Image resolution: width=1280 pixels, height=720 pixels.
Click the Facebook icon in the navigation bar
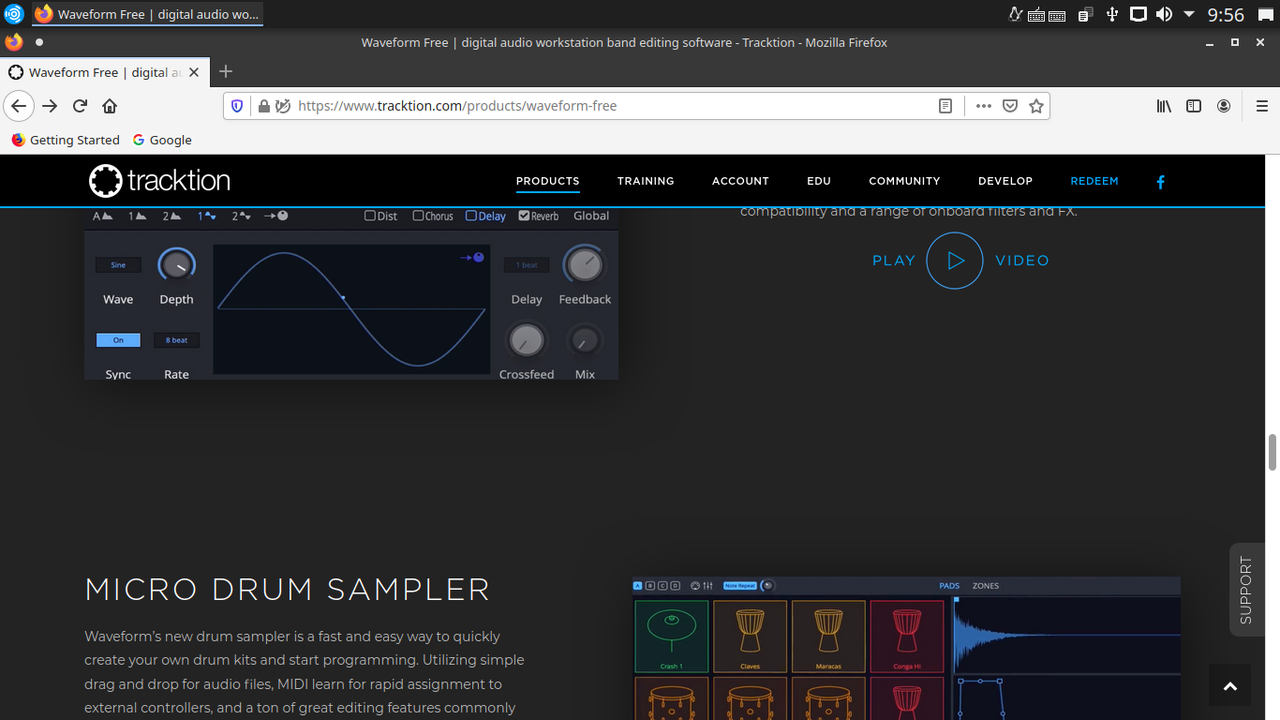coord(1160,181)
